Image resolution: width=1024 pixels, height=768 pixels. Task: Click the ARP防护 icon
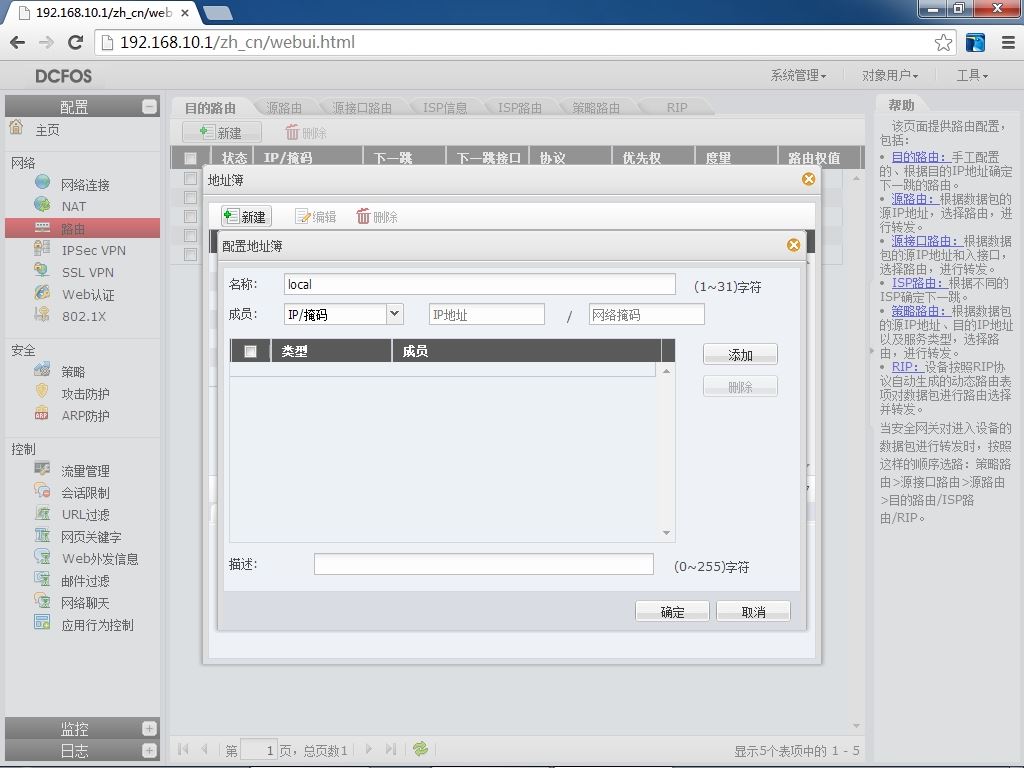pos(42,413)
